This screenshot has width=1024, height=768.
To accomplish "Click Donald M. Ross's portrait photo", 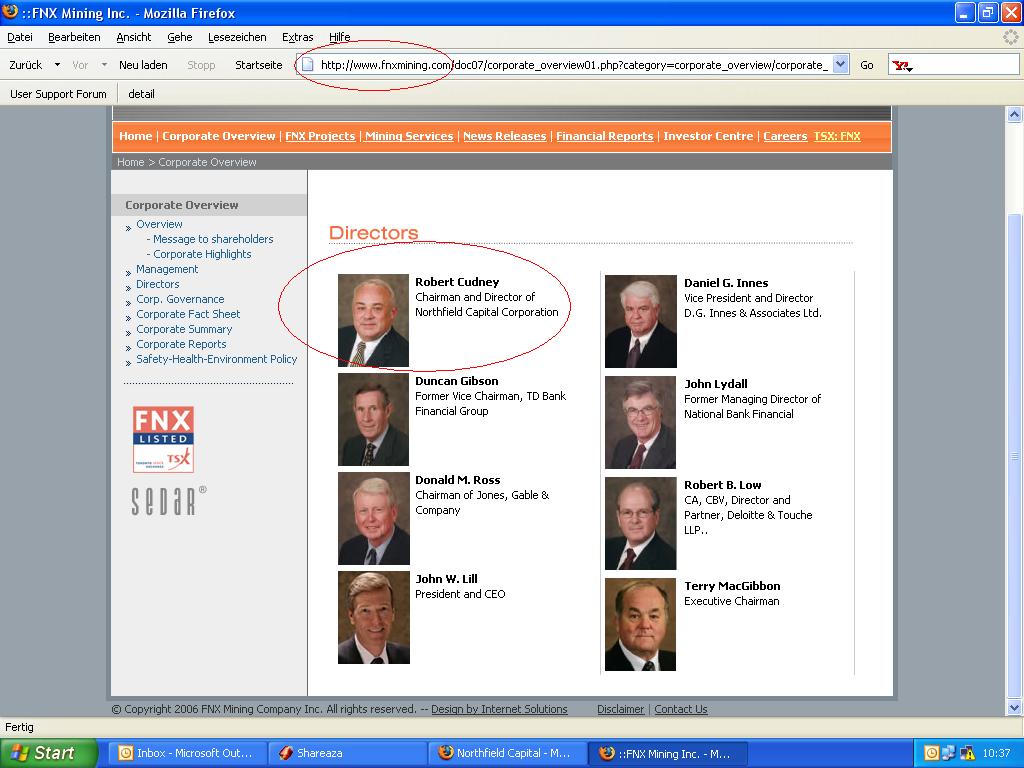I will [x=374, y=519].
